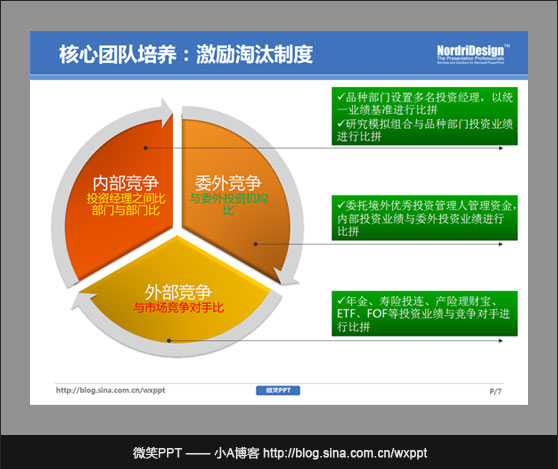Image resolution: width=558 pixels, height=469 pixels.
Task: Click caption 微笑PPT —— 小A博客 at bottom
Action: coord(196,453)
